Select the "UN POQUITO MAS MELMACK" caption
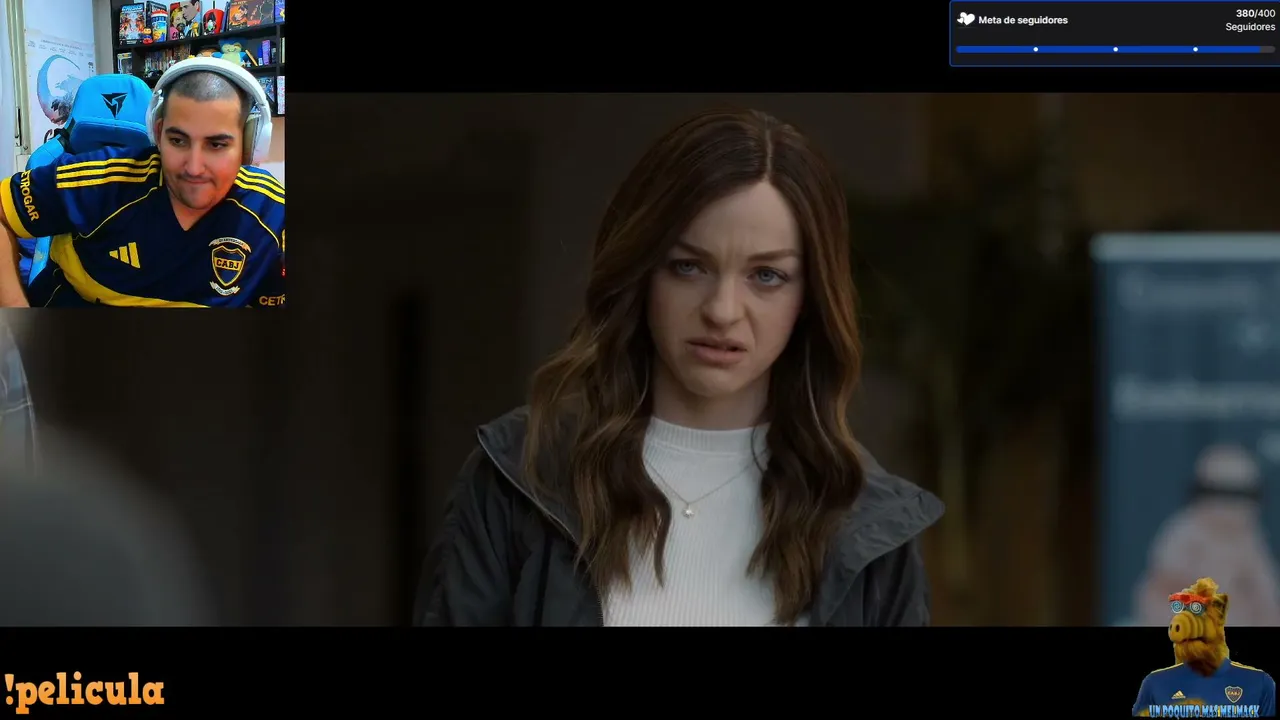 point(1205,710)
